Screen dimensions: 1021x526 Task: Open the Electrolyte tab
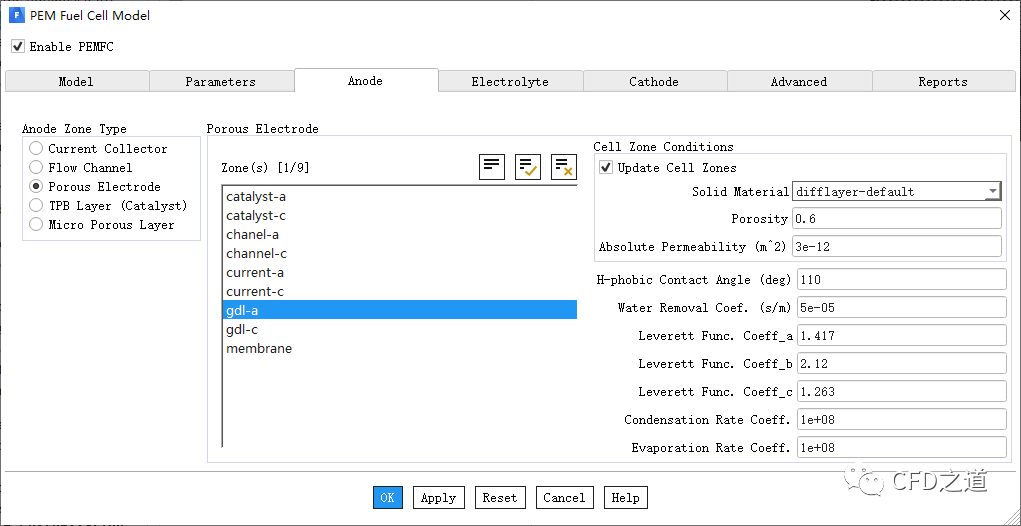pyautogui.click(x=510, y=82)
